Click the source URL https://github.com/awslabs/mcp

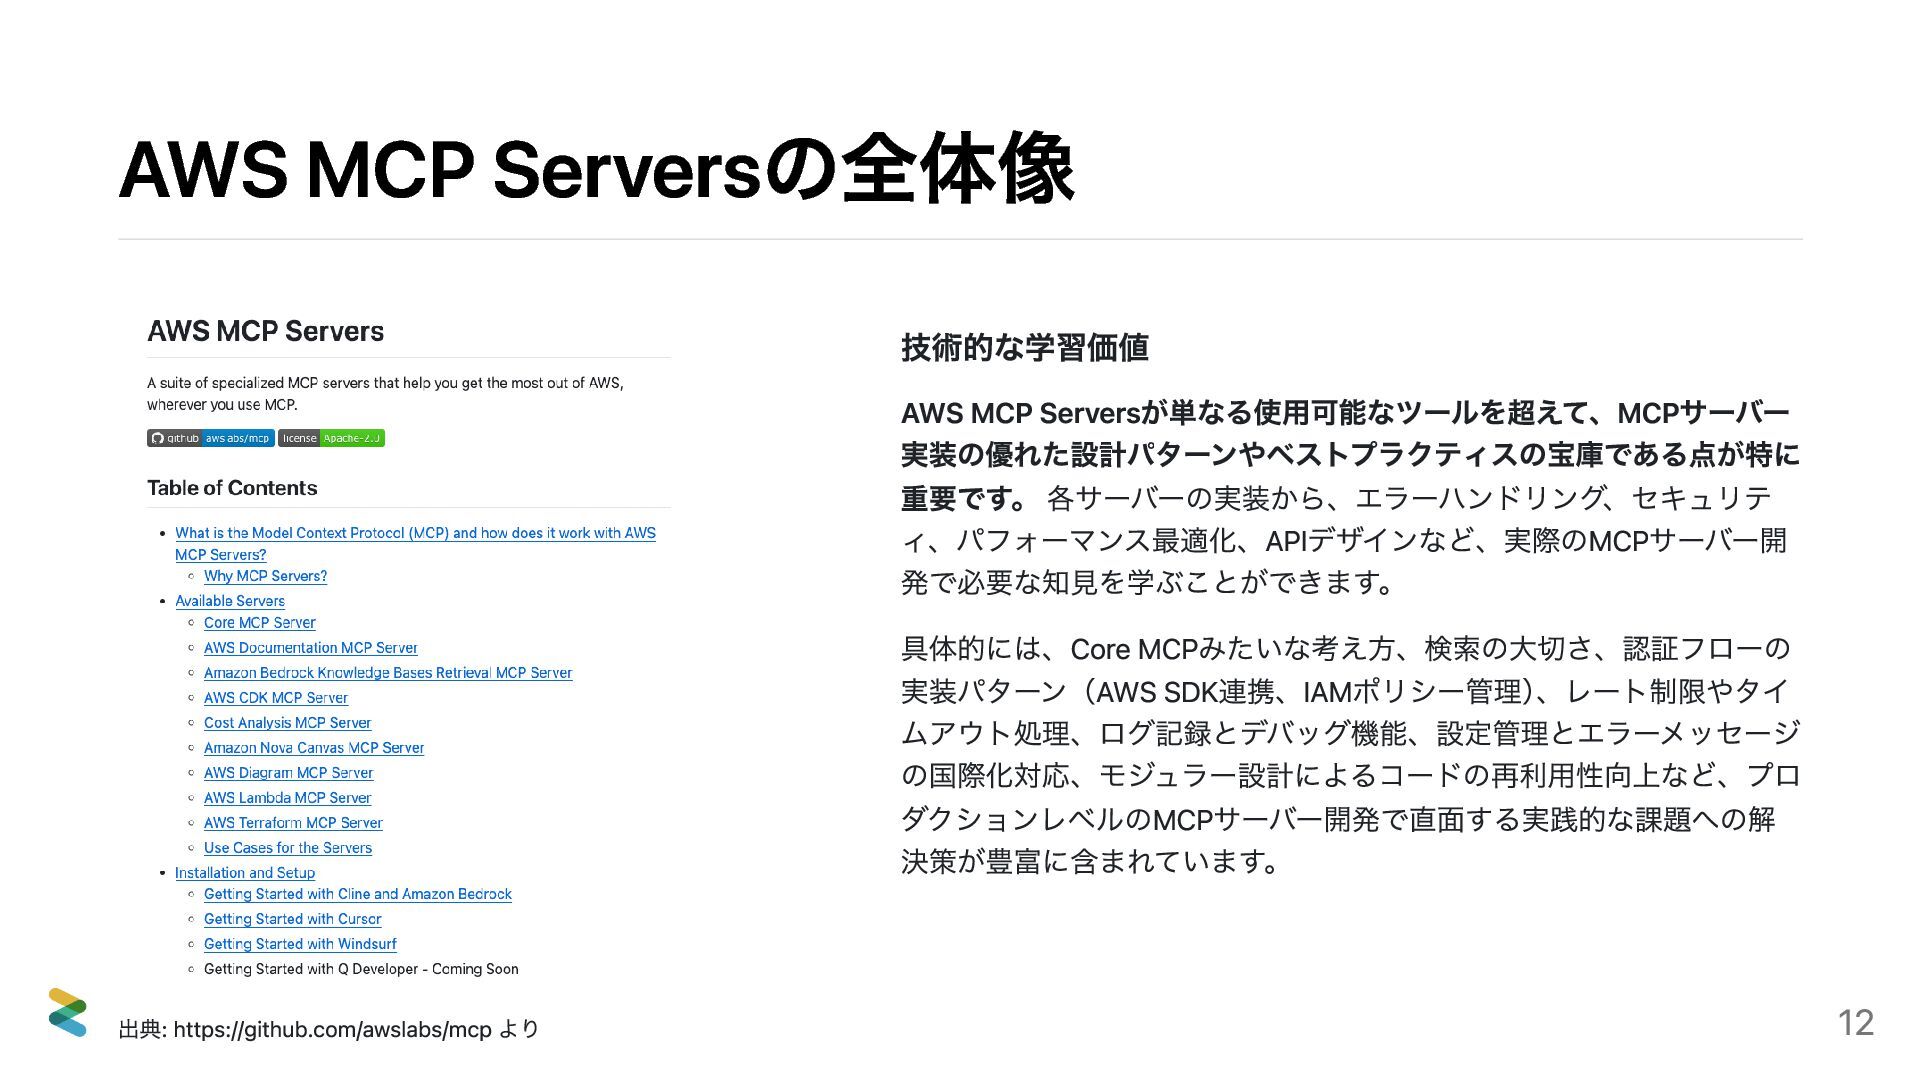(332, 1029)
